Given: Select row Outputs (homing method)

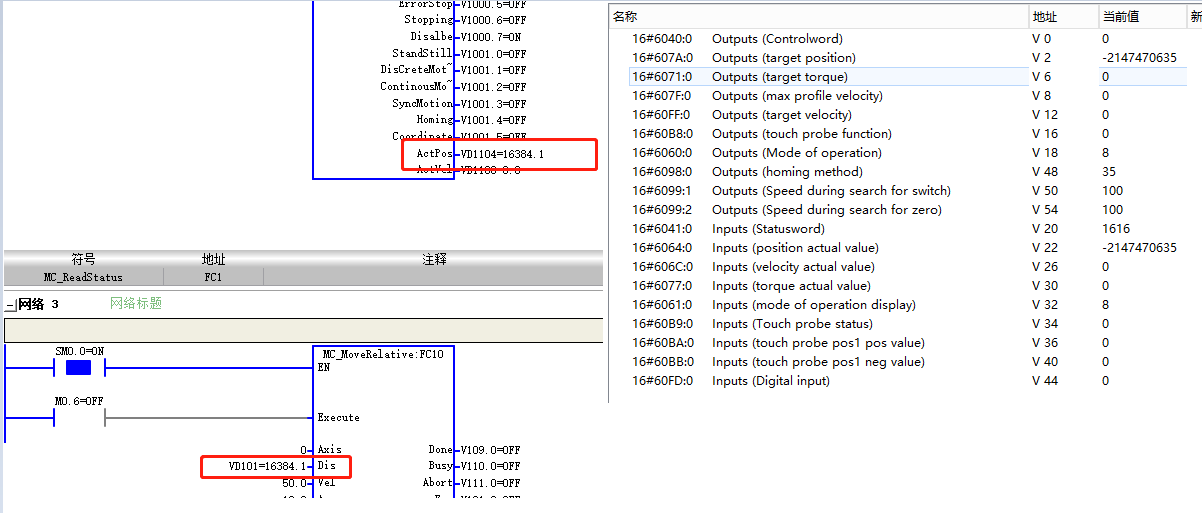Looking at the screenshot, I should tap(905, 172).
